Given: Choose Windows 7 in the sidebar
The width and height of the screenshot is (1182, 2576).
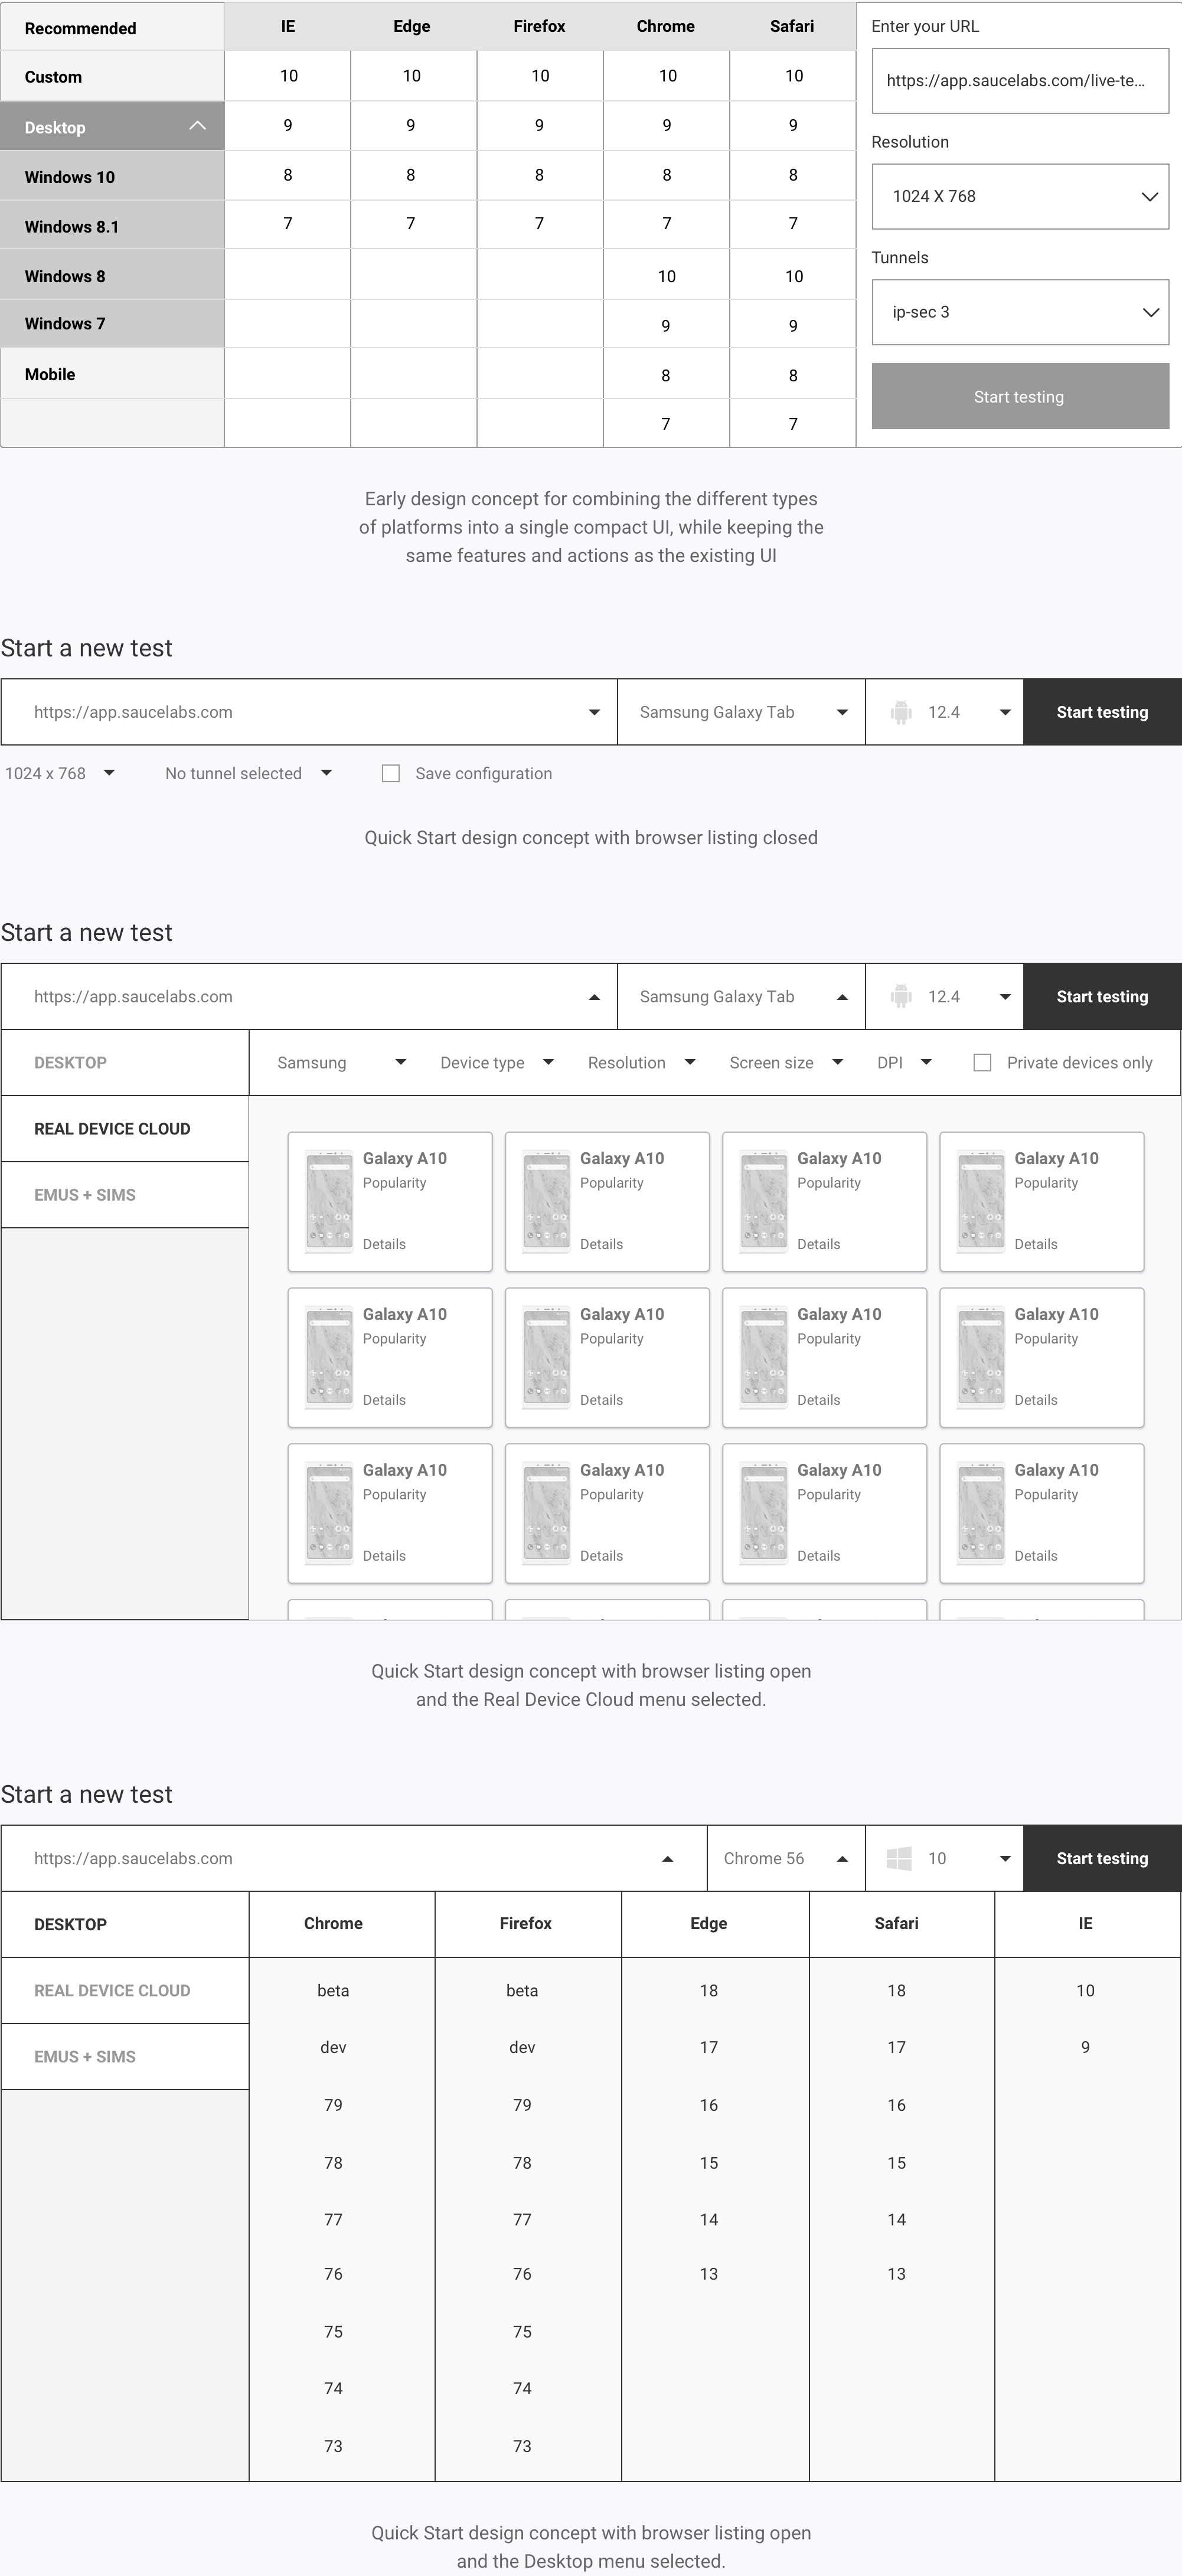Looking at the screenshot, I should (112, 323).
